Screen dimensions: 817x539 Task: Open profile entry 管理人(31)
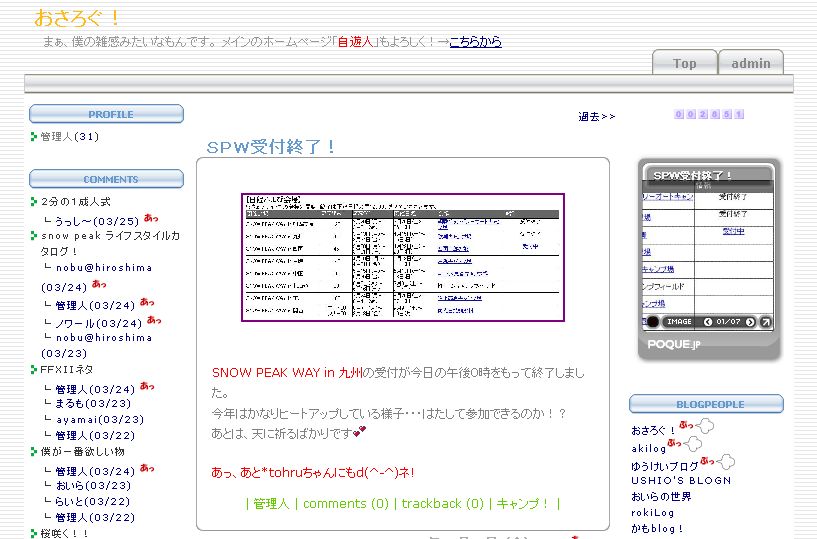click(x=70, y=137)
